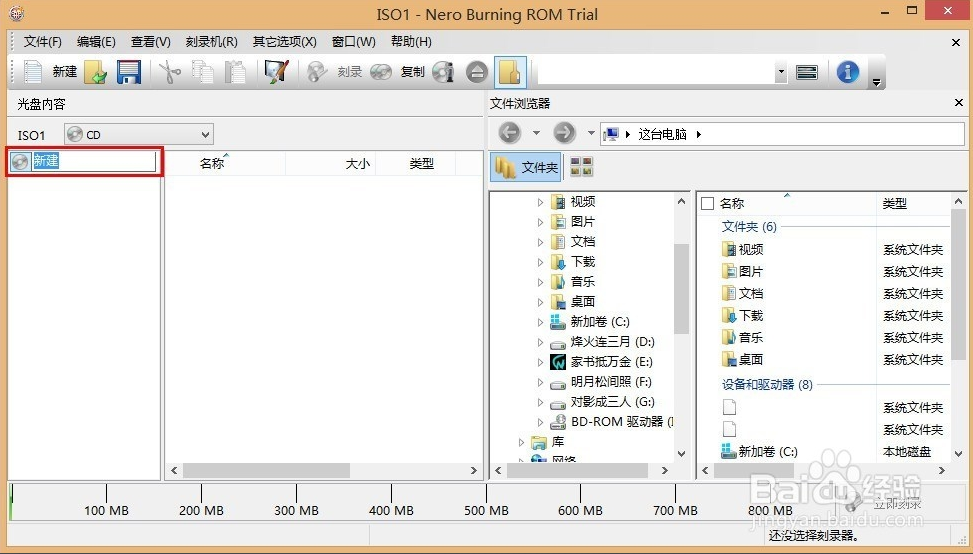973x554 pixels.
Task: Switch file browser to thumbnail view
Action: click(x=581, y=166)
